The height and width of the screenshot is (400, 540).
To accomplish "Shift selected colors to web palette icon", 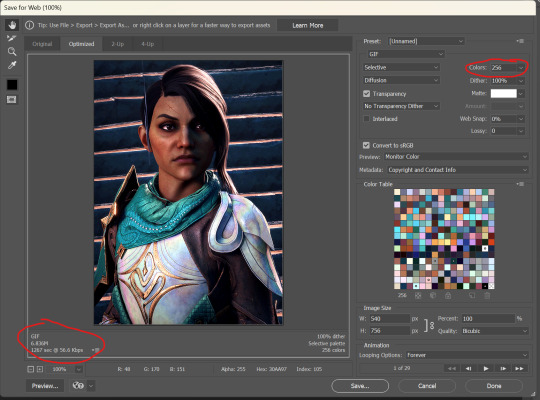I will (433, 296).
